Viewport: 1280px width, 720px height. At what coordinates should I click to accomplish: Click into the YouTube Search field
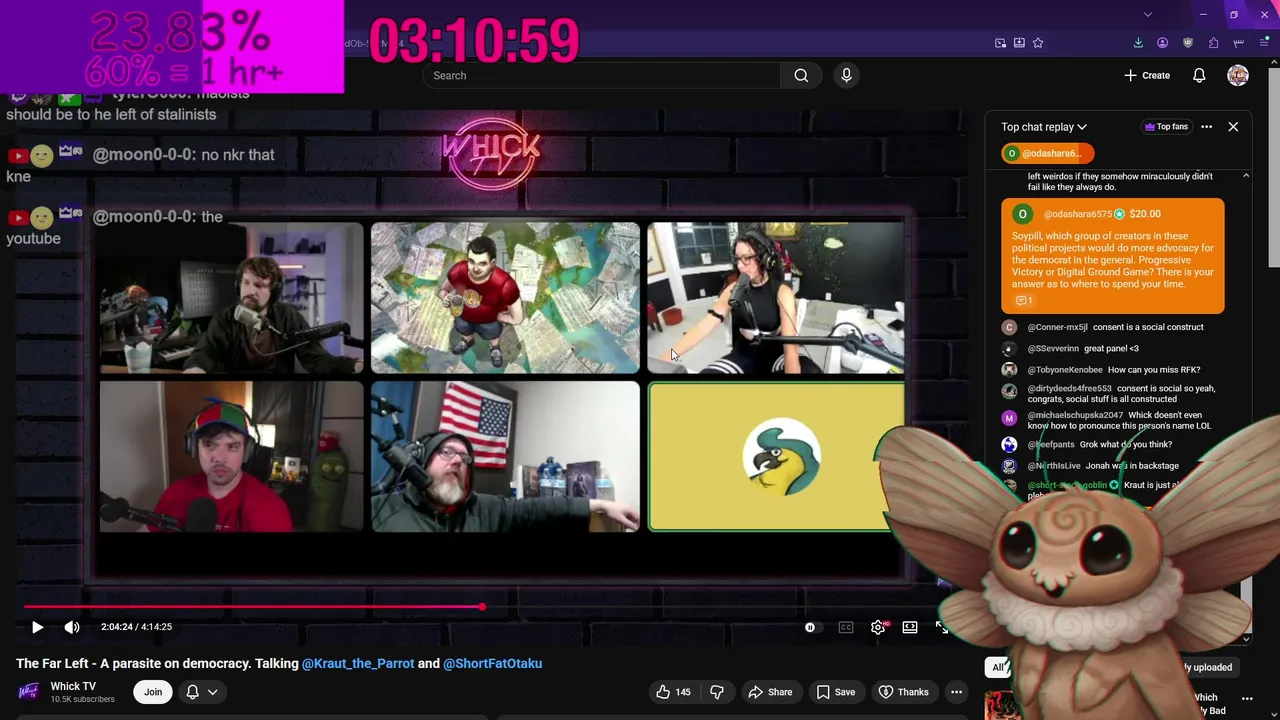pos(601,75)
